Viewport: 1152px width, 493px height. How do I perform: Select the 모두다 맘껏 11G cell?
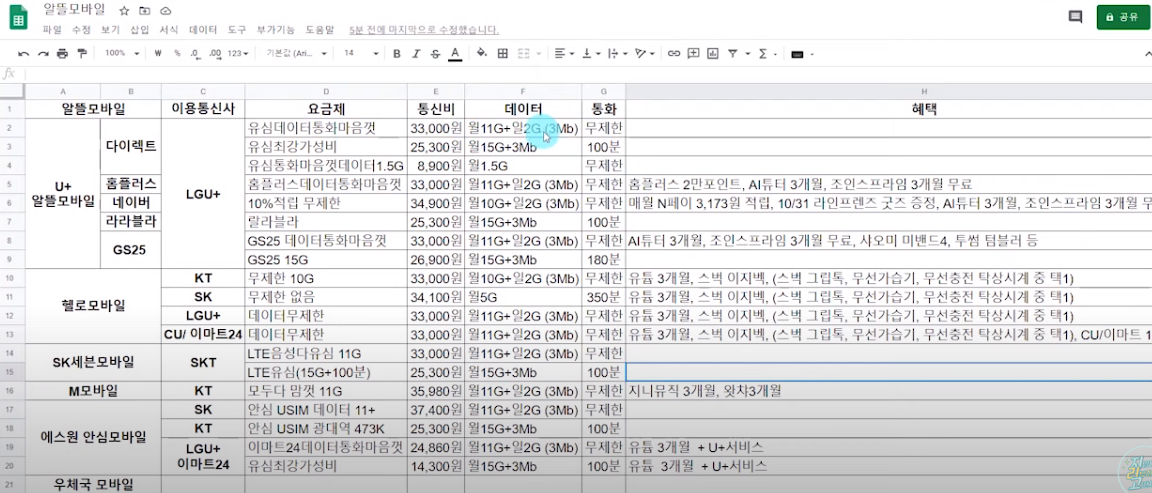pyautogui.click(x=326, y=391)
